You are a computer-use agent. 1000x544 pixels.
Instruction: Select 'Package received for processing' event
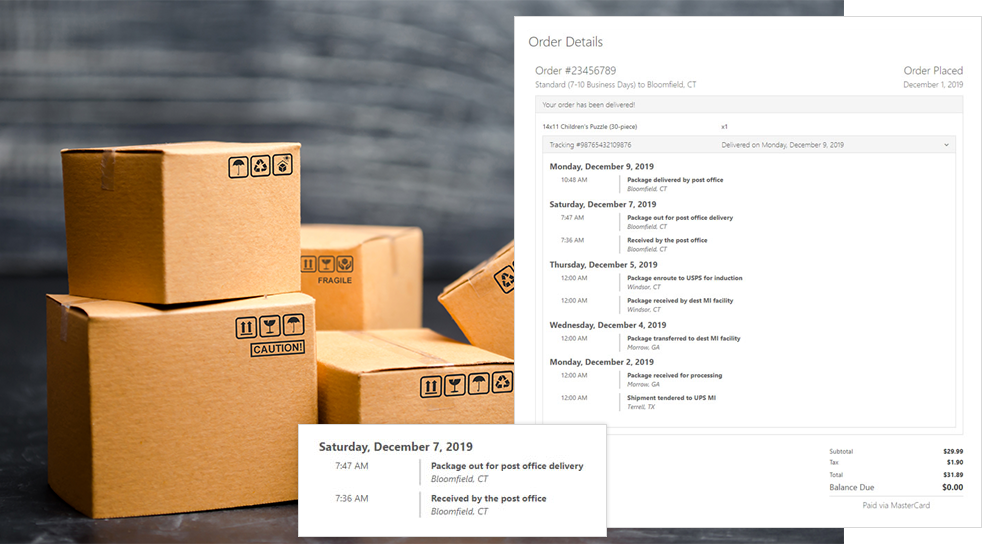click(x=674, y=375)
